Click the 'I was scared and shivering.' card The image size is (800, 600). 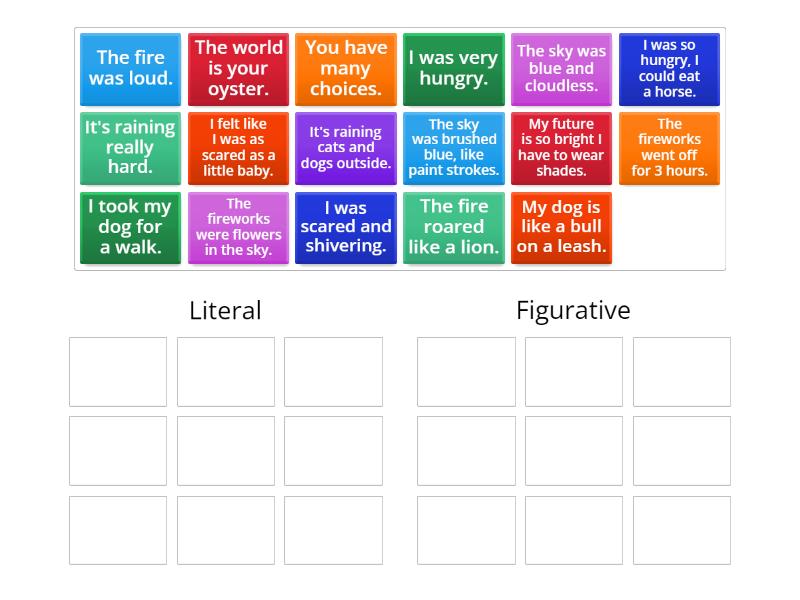346,228
